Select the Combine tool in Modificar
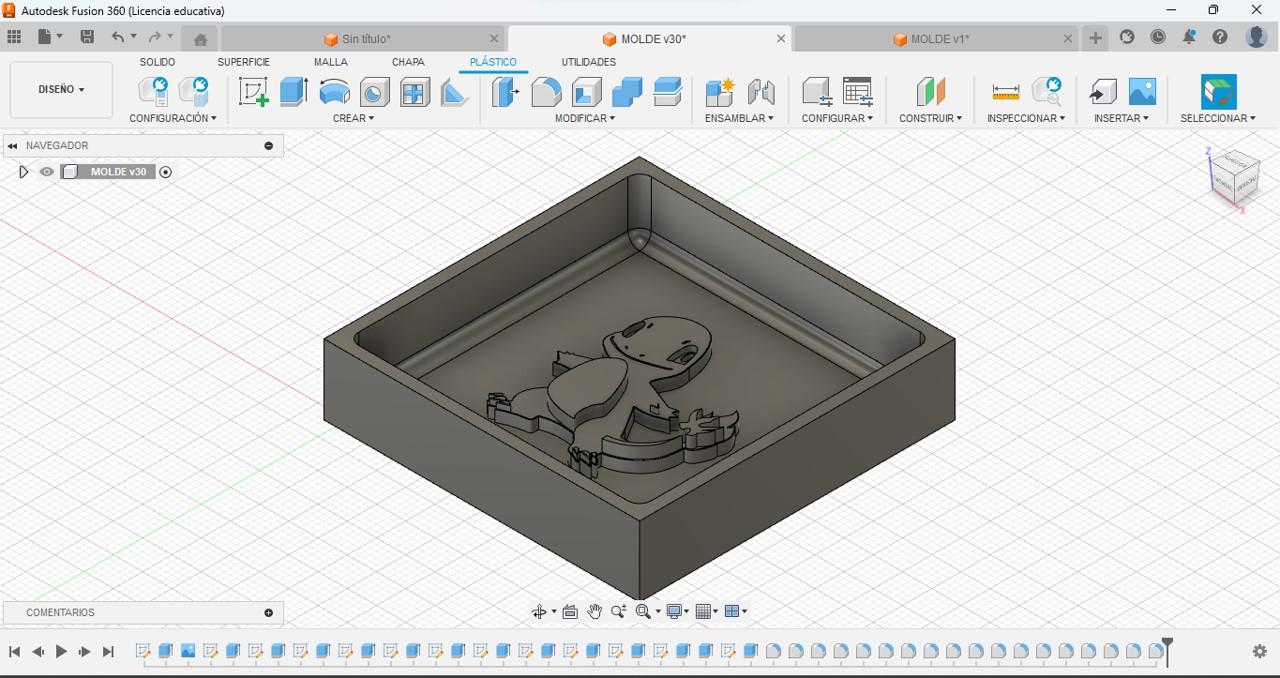1280x678 pixels. (x=627, y=92)
